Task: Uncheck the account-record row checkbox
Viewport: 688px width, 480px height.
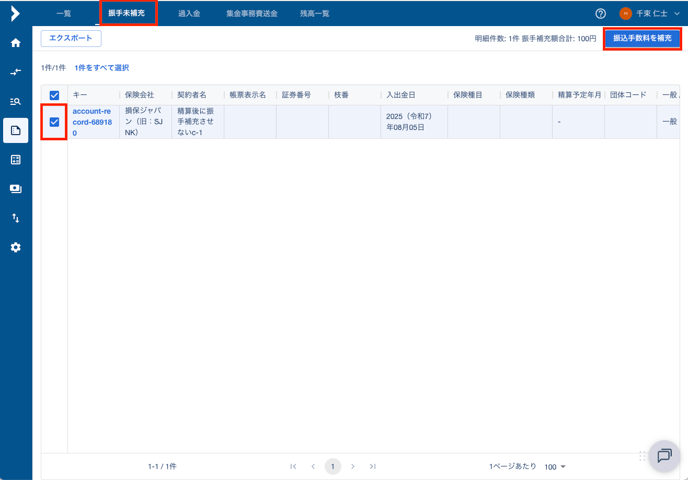Action: point(54,122)
